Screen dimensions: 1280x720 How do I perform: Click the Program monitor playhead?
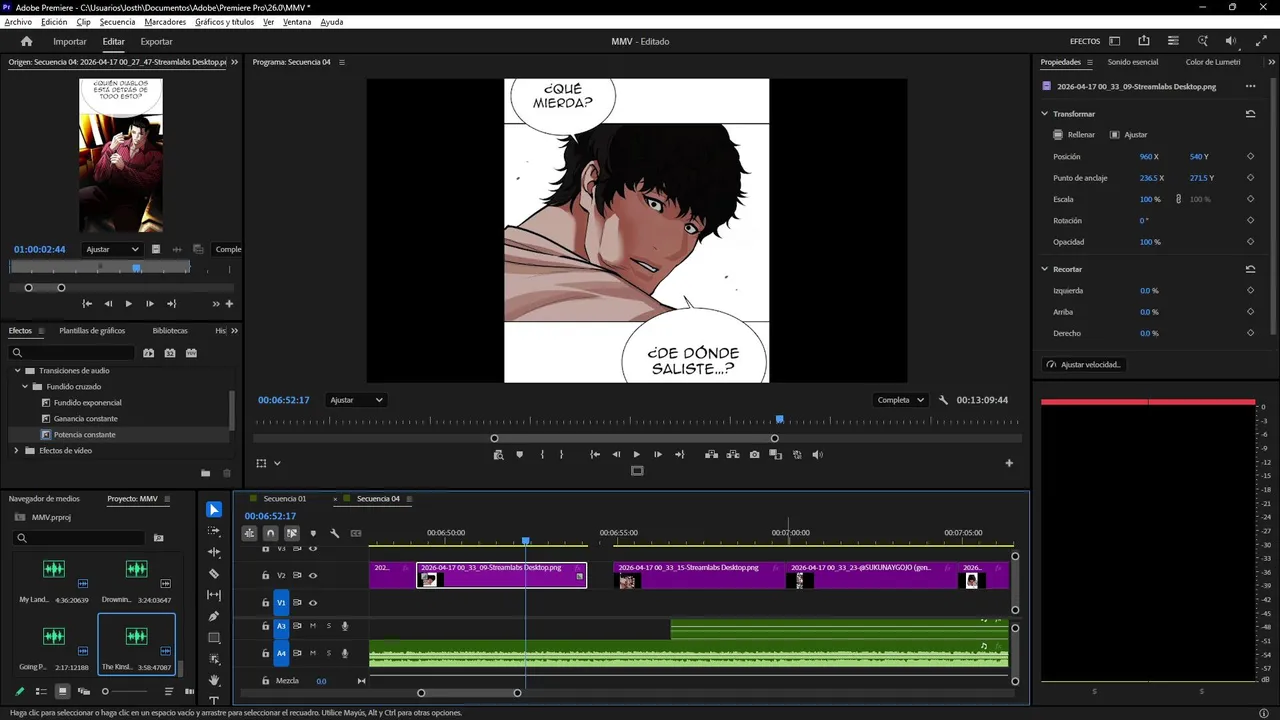[x=780, y=420]
